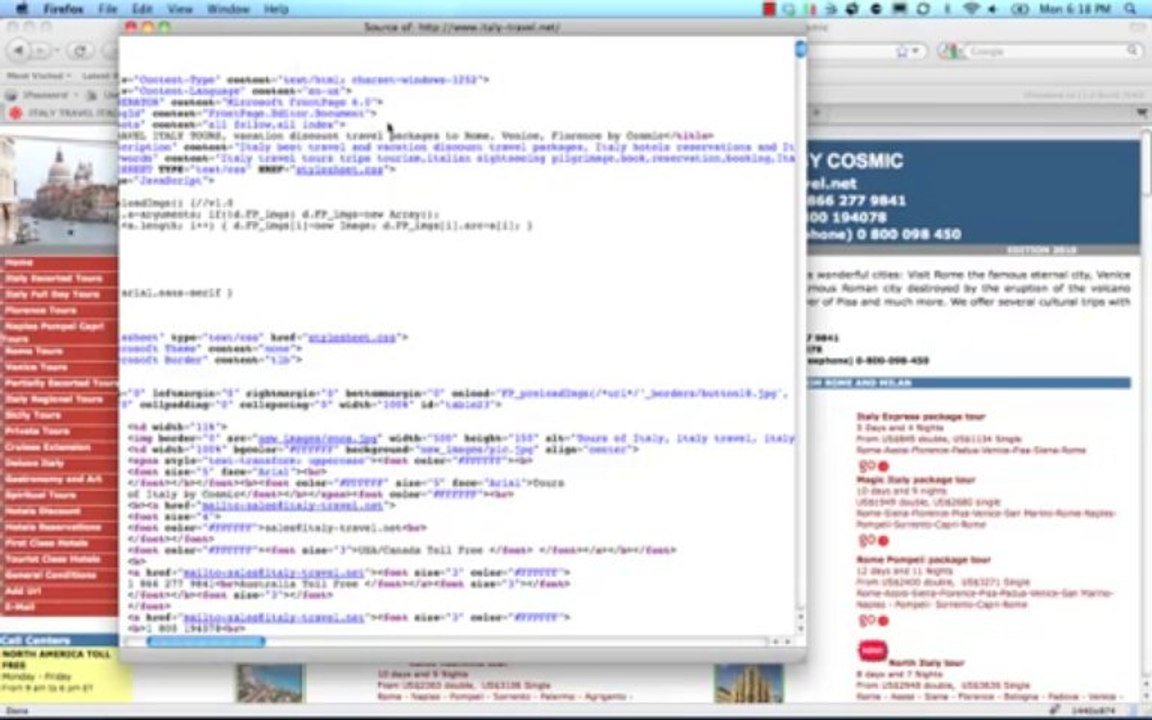Click the Wi-Fi status icon

point(971,9)
